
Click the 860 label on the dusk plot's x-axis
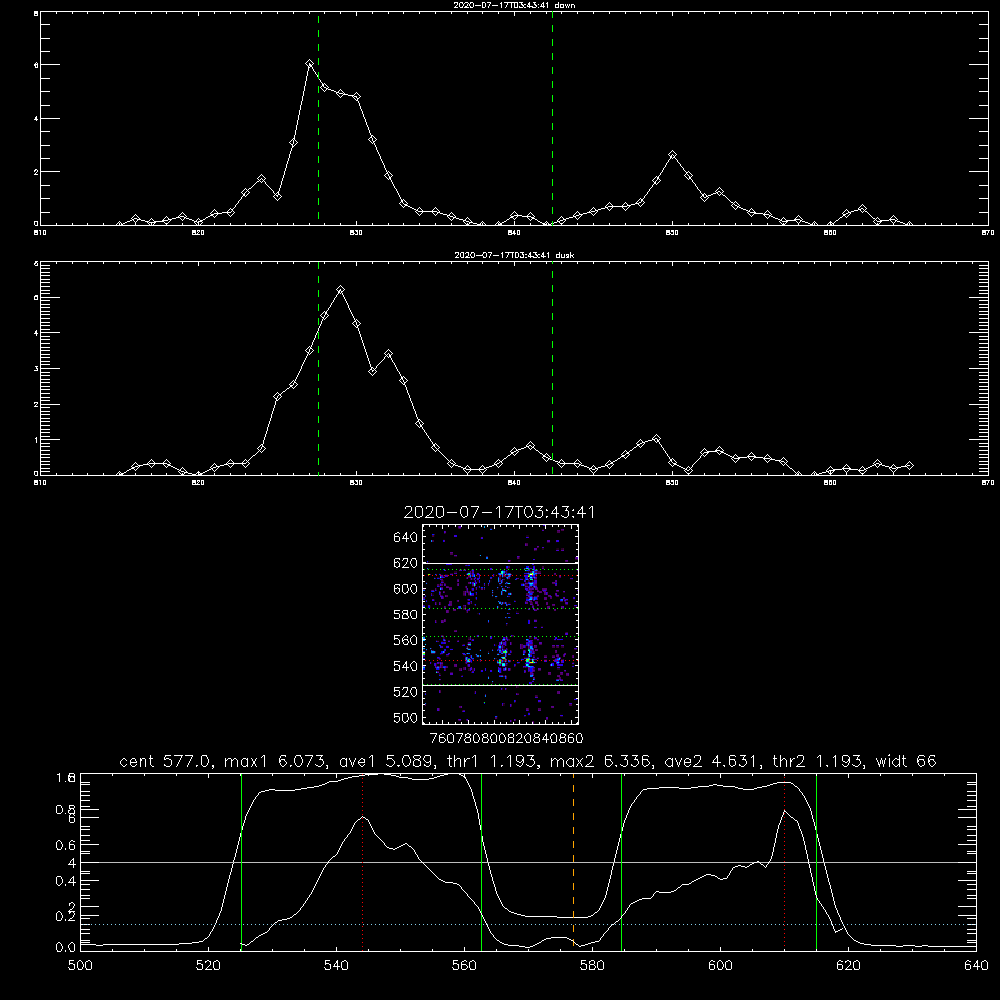coord(830,483)
